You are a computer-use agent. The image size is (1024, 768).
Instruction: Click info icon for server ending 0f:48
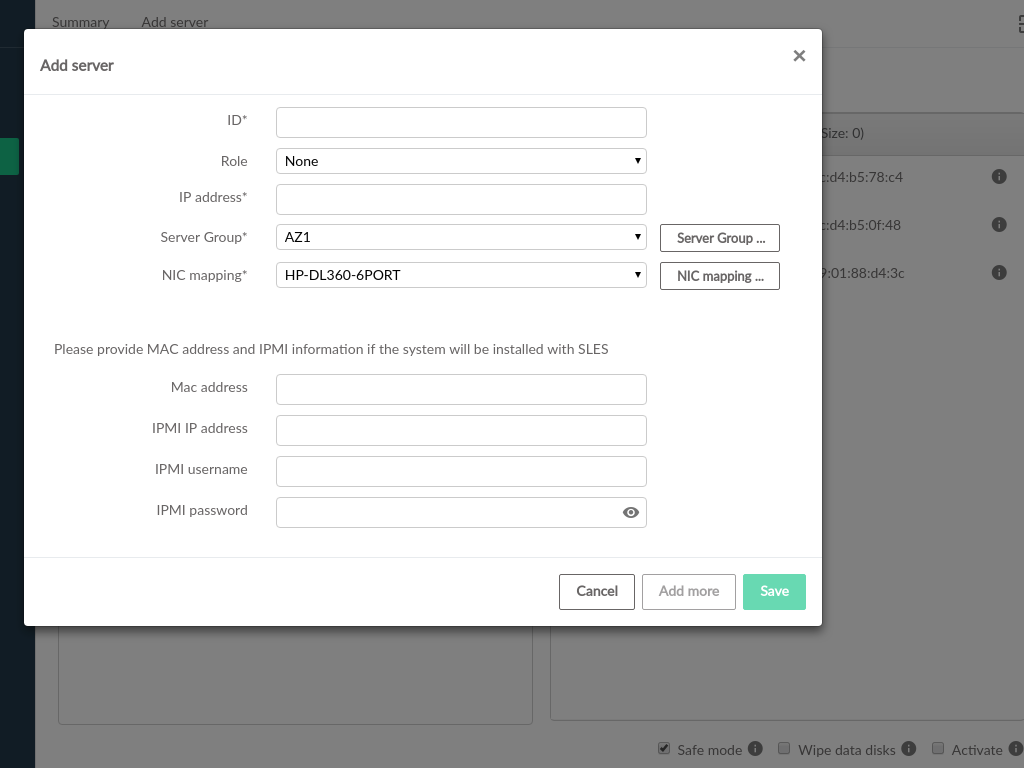pos(998,225)
